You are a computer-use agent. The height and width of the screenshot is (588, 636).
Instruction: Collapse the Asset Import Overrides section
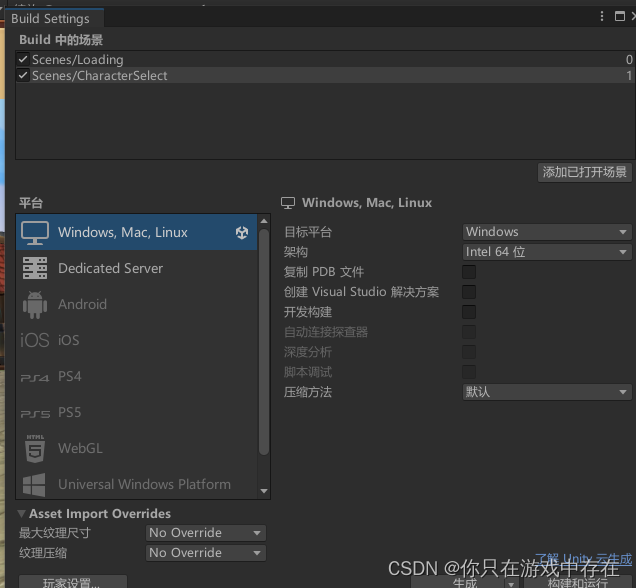coord(22,514)
